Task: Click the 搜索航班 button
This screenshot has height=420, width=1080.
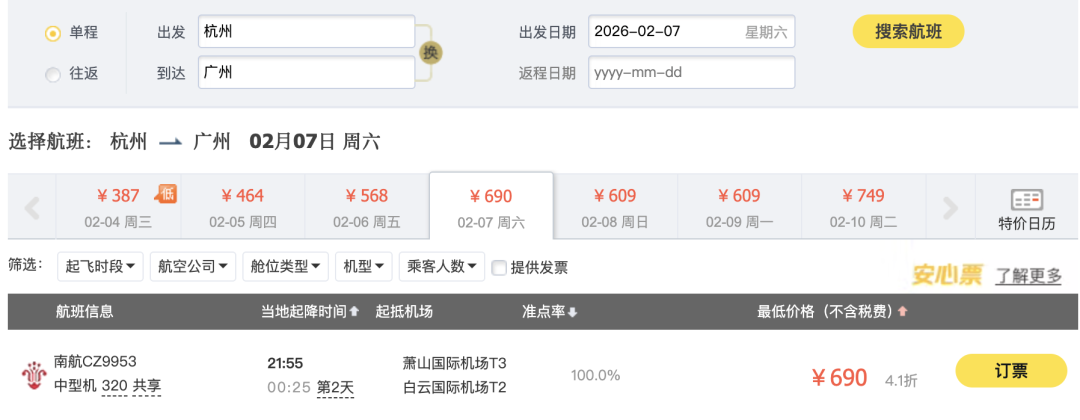Action: pyautogui.click(x=908, y=32)
